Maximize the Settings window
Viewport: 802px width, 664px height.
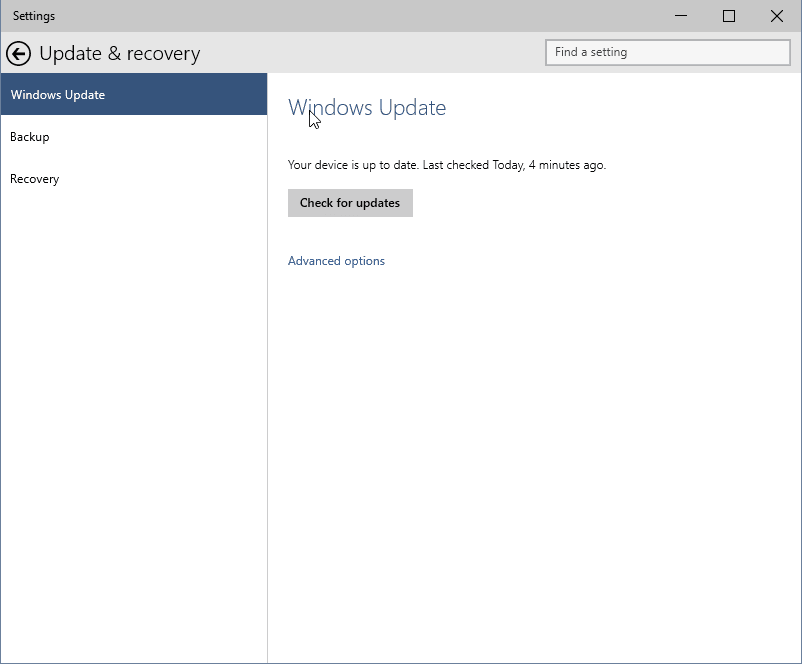(x=729, y=16)
